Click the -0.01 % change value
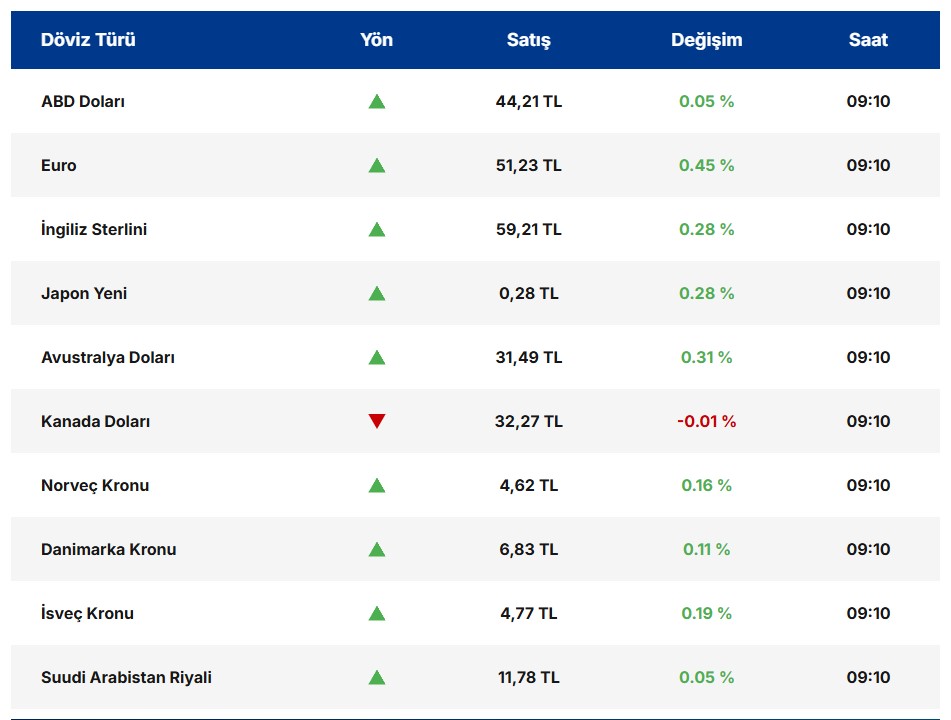 (706, 421)
